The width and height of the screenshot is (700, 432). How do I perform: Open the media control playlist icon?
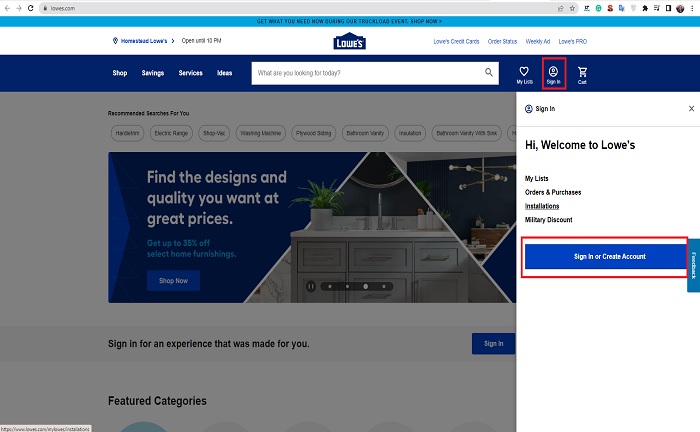point(657,8)
